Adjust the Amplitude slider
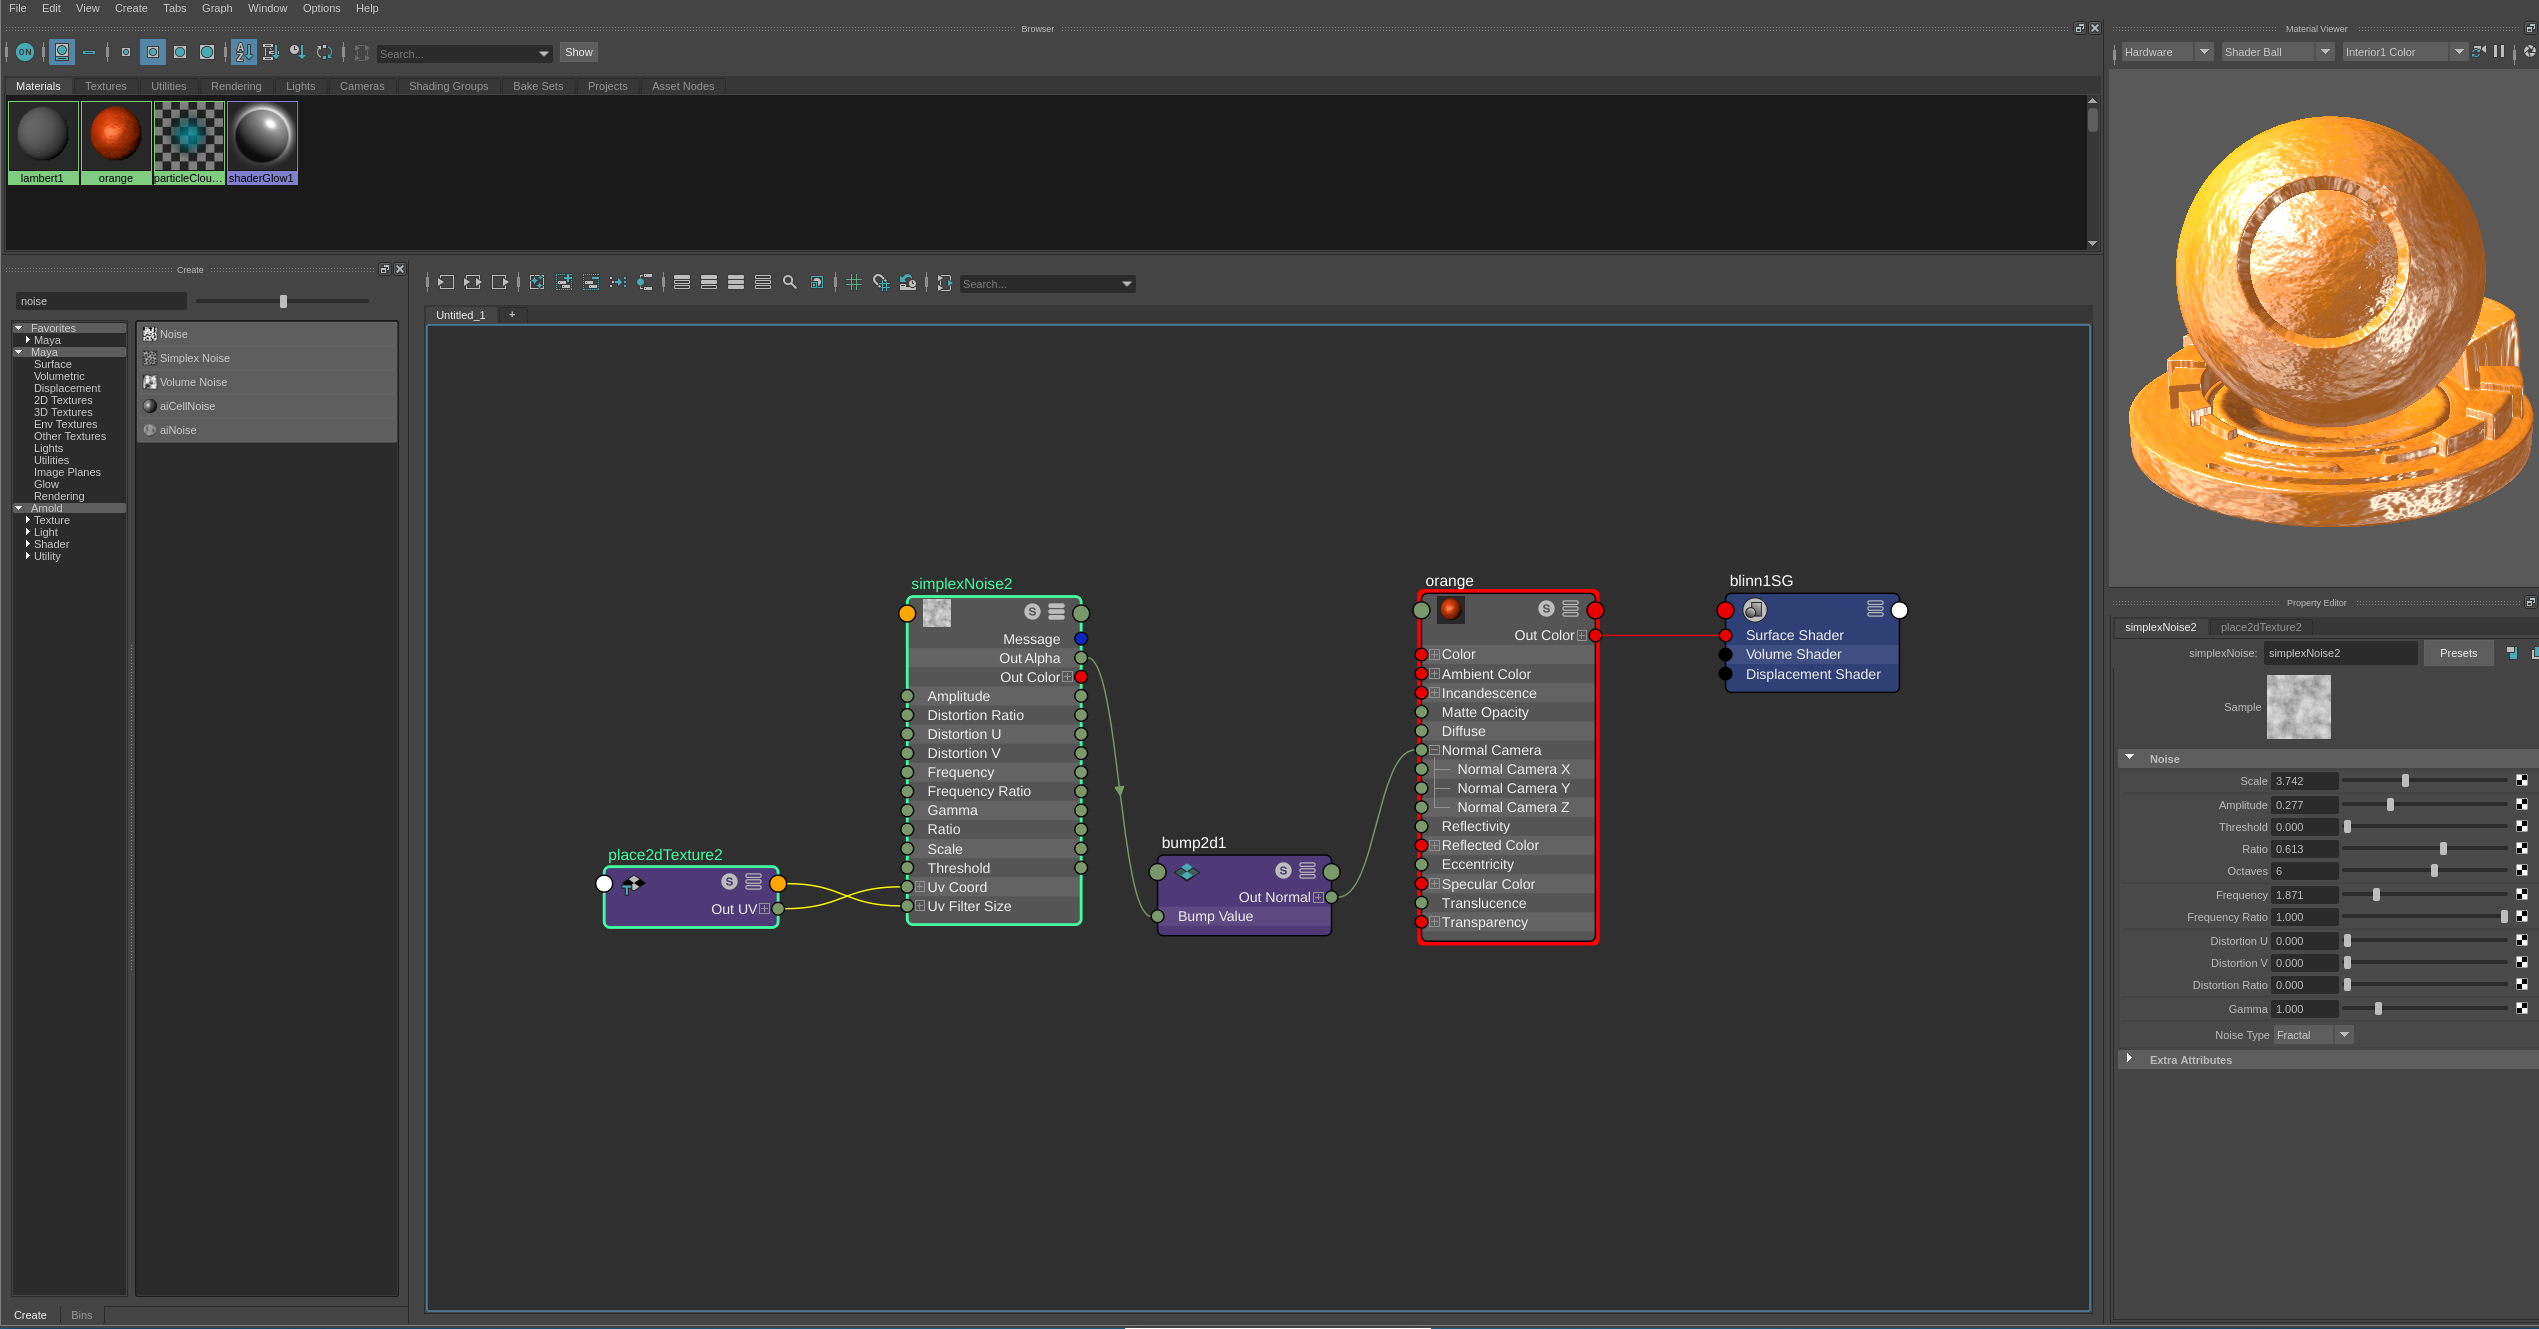 click(x=2390, y=805)
